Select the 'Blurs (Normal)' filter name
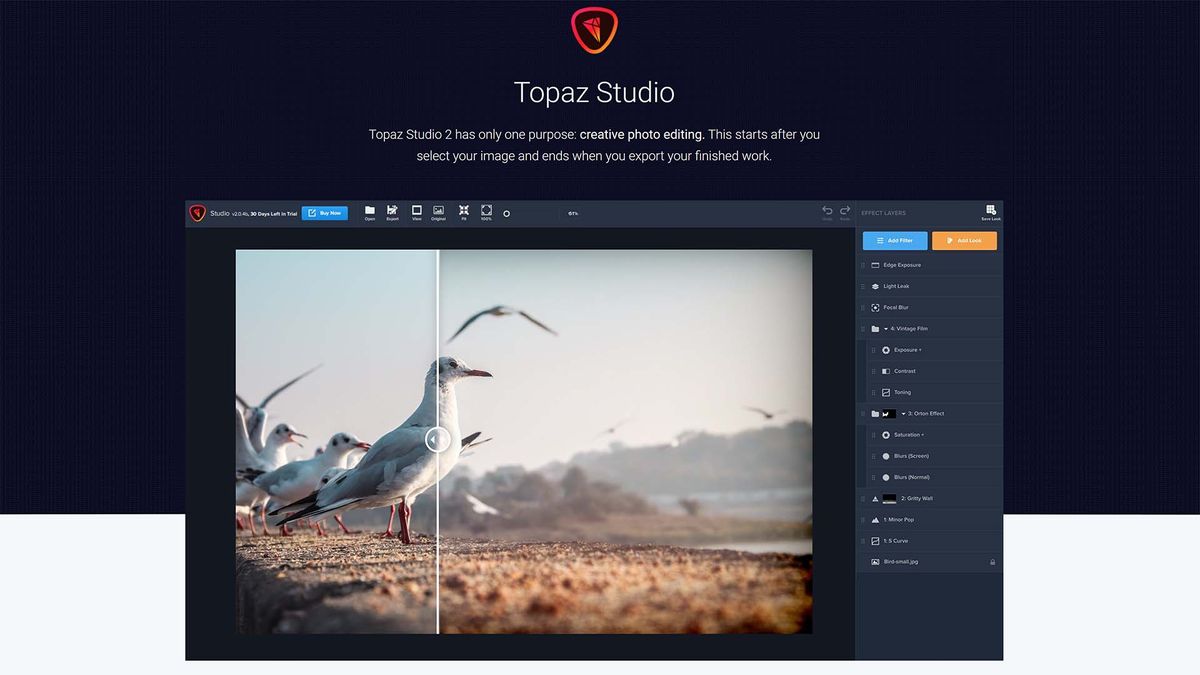Image resolution: width=1200 pixels, height=675 pixels. click(x=912, y=477)
